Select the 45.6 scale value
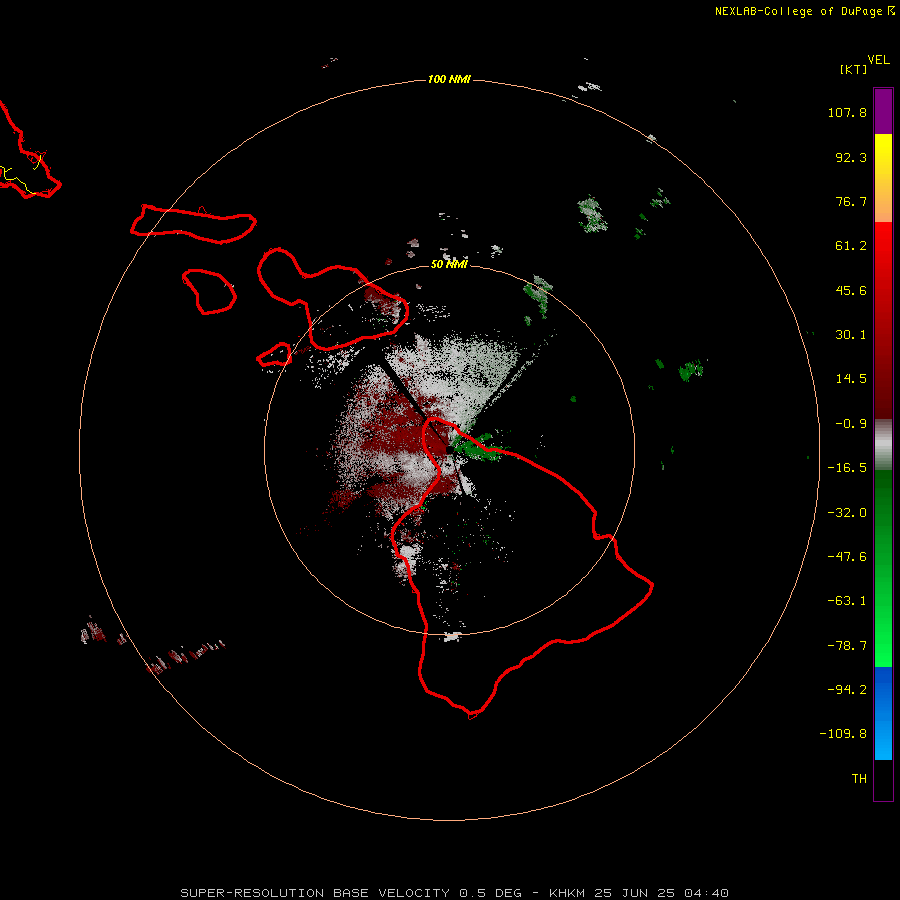Screen dimensions: 900x900 click(x=851, y=290)
